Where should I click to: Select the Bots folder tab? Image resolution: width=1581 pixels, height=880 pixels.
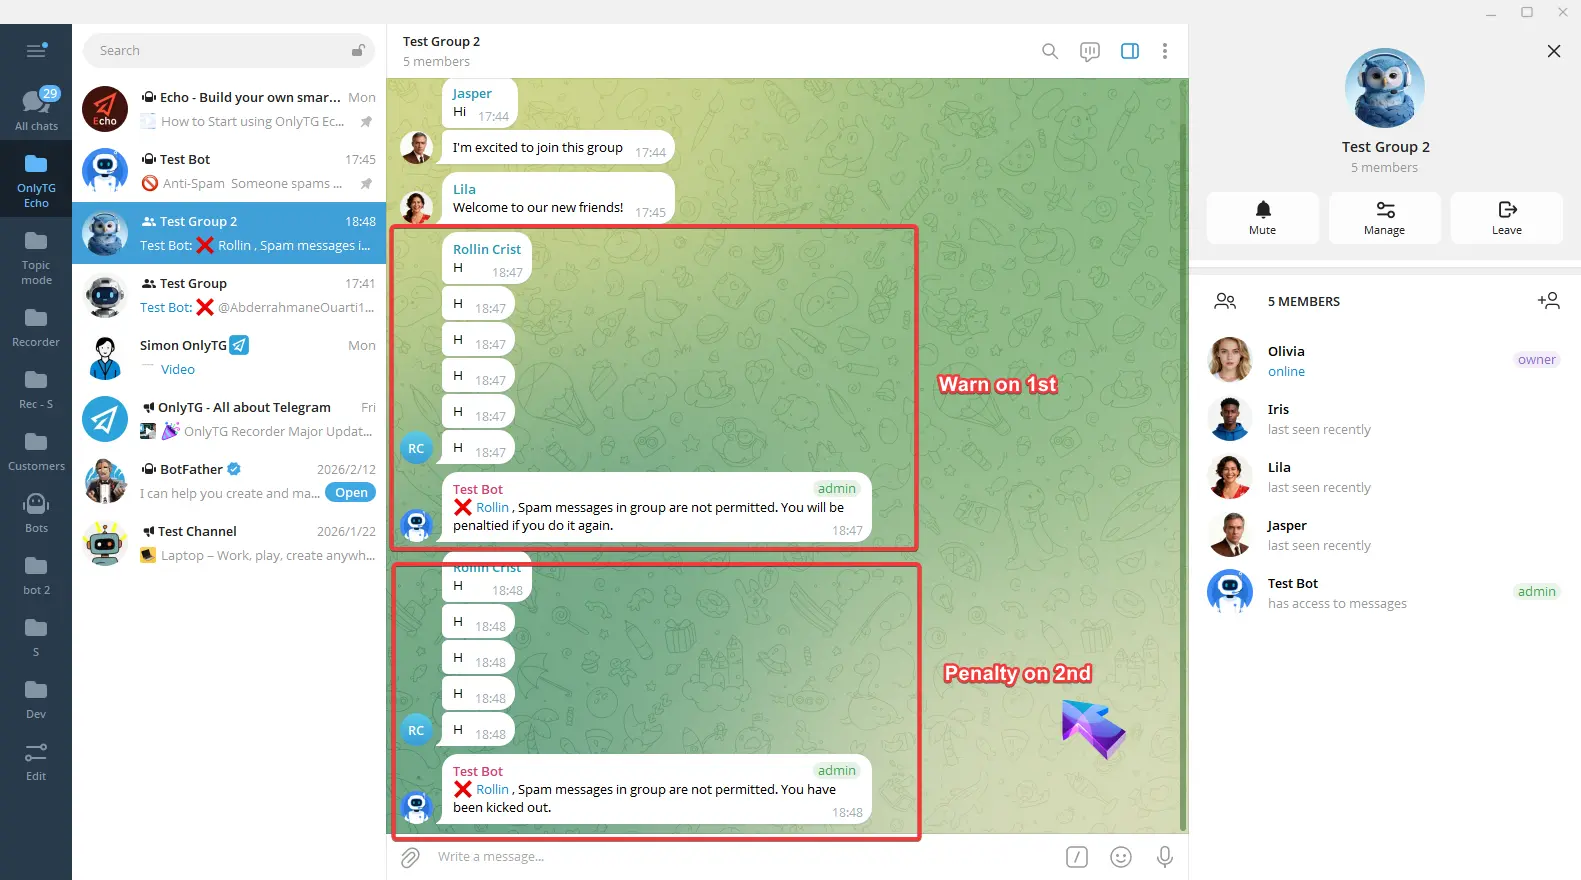pos(36,512)
